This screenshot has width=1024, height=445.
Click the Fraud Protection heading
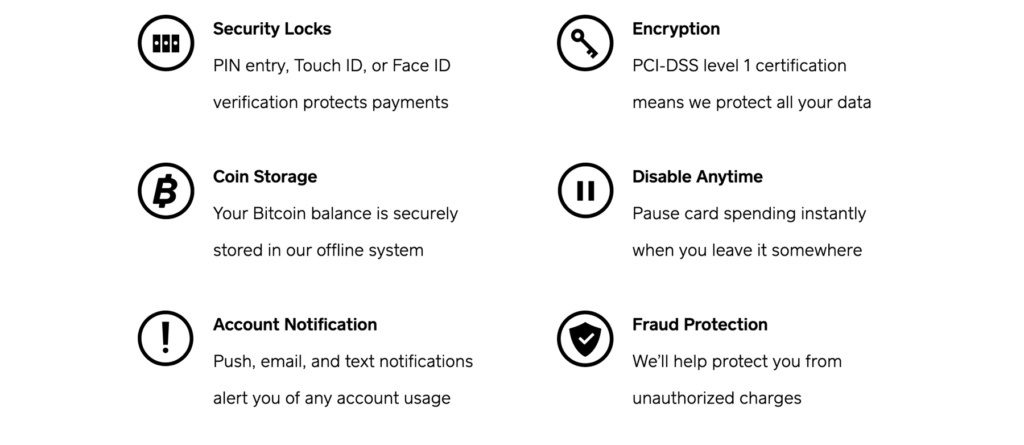point(700,324)
